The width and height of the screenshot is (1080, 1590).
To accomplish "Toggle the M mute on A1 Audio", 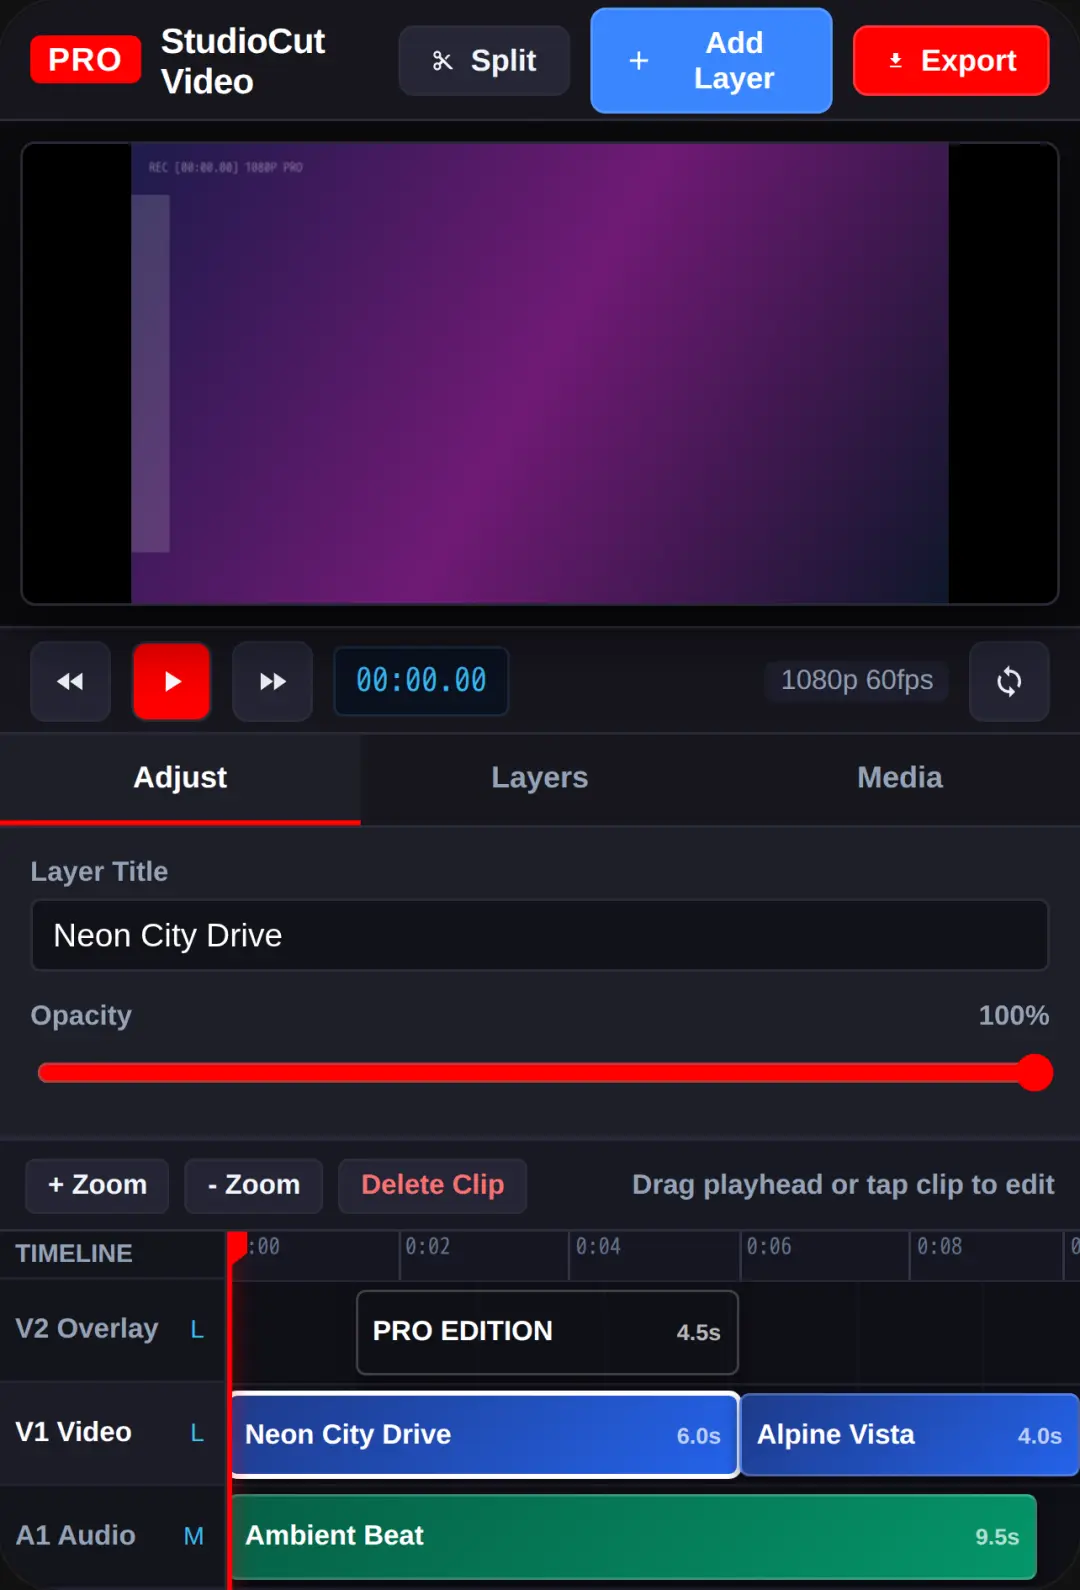I will pyautogui.click(x=194, y=1536).
